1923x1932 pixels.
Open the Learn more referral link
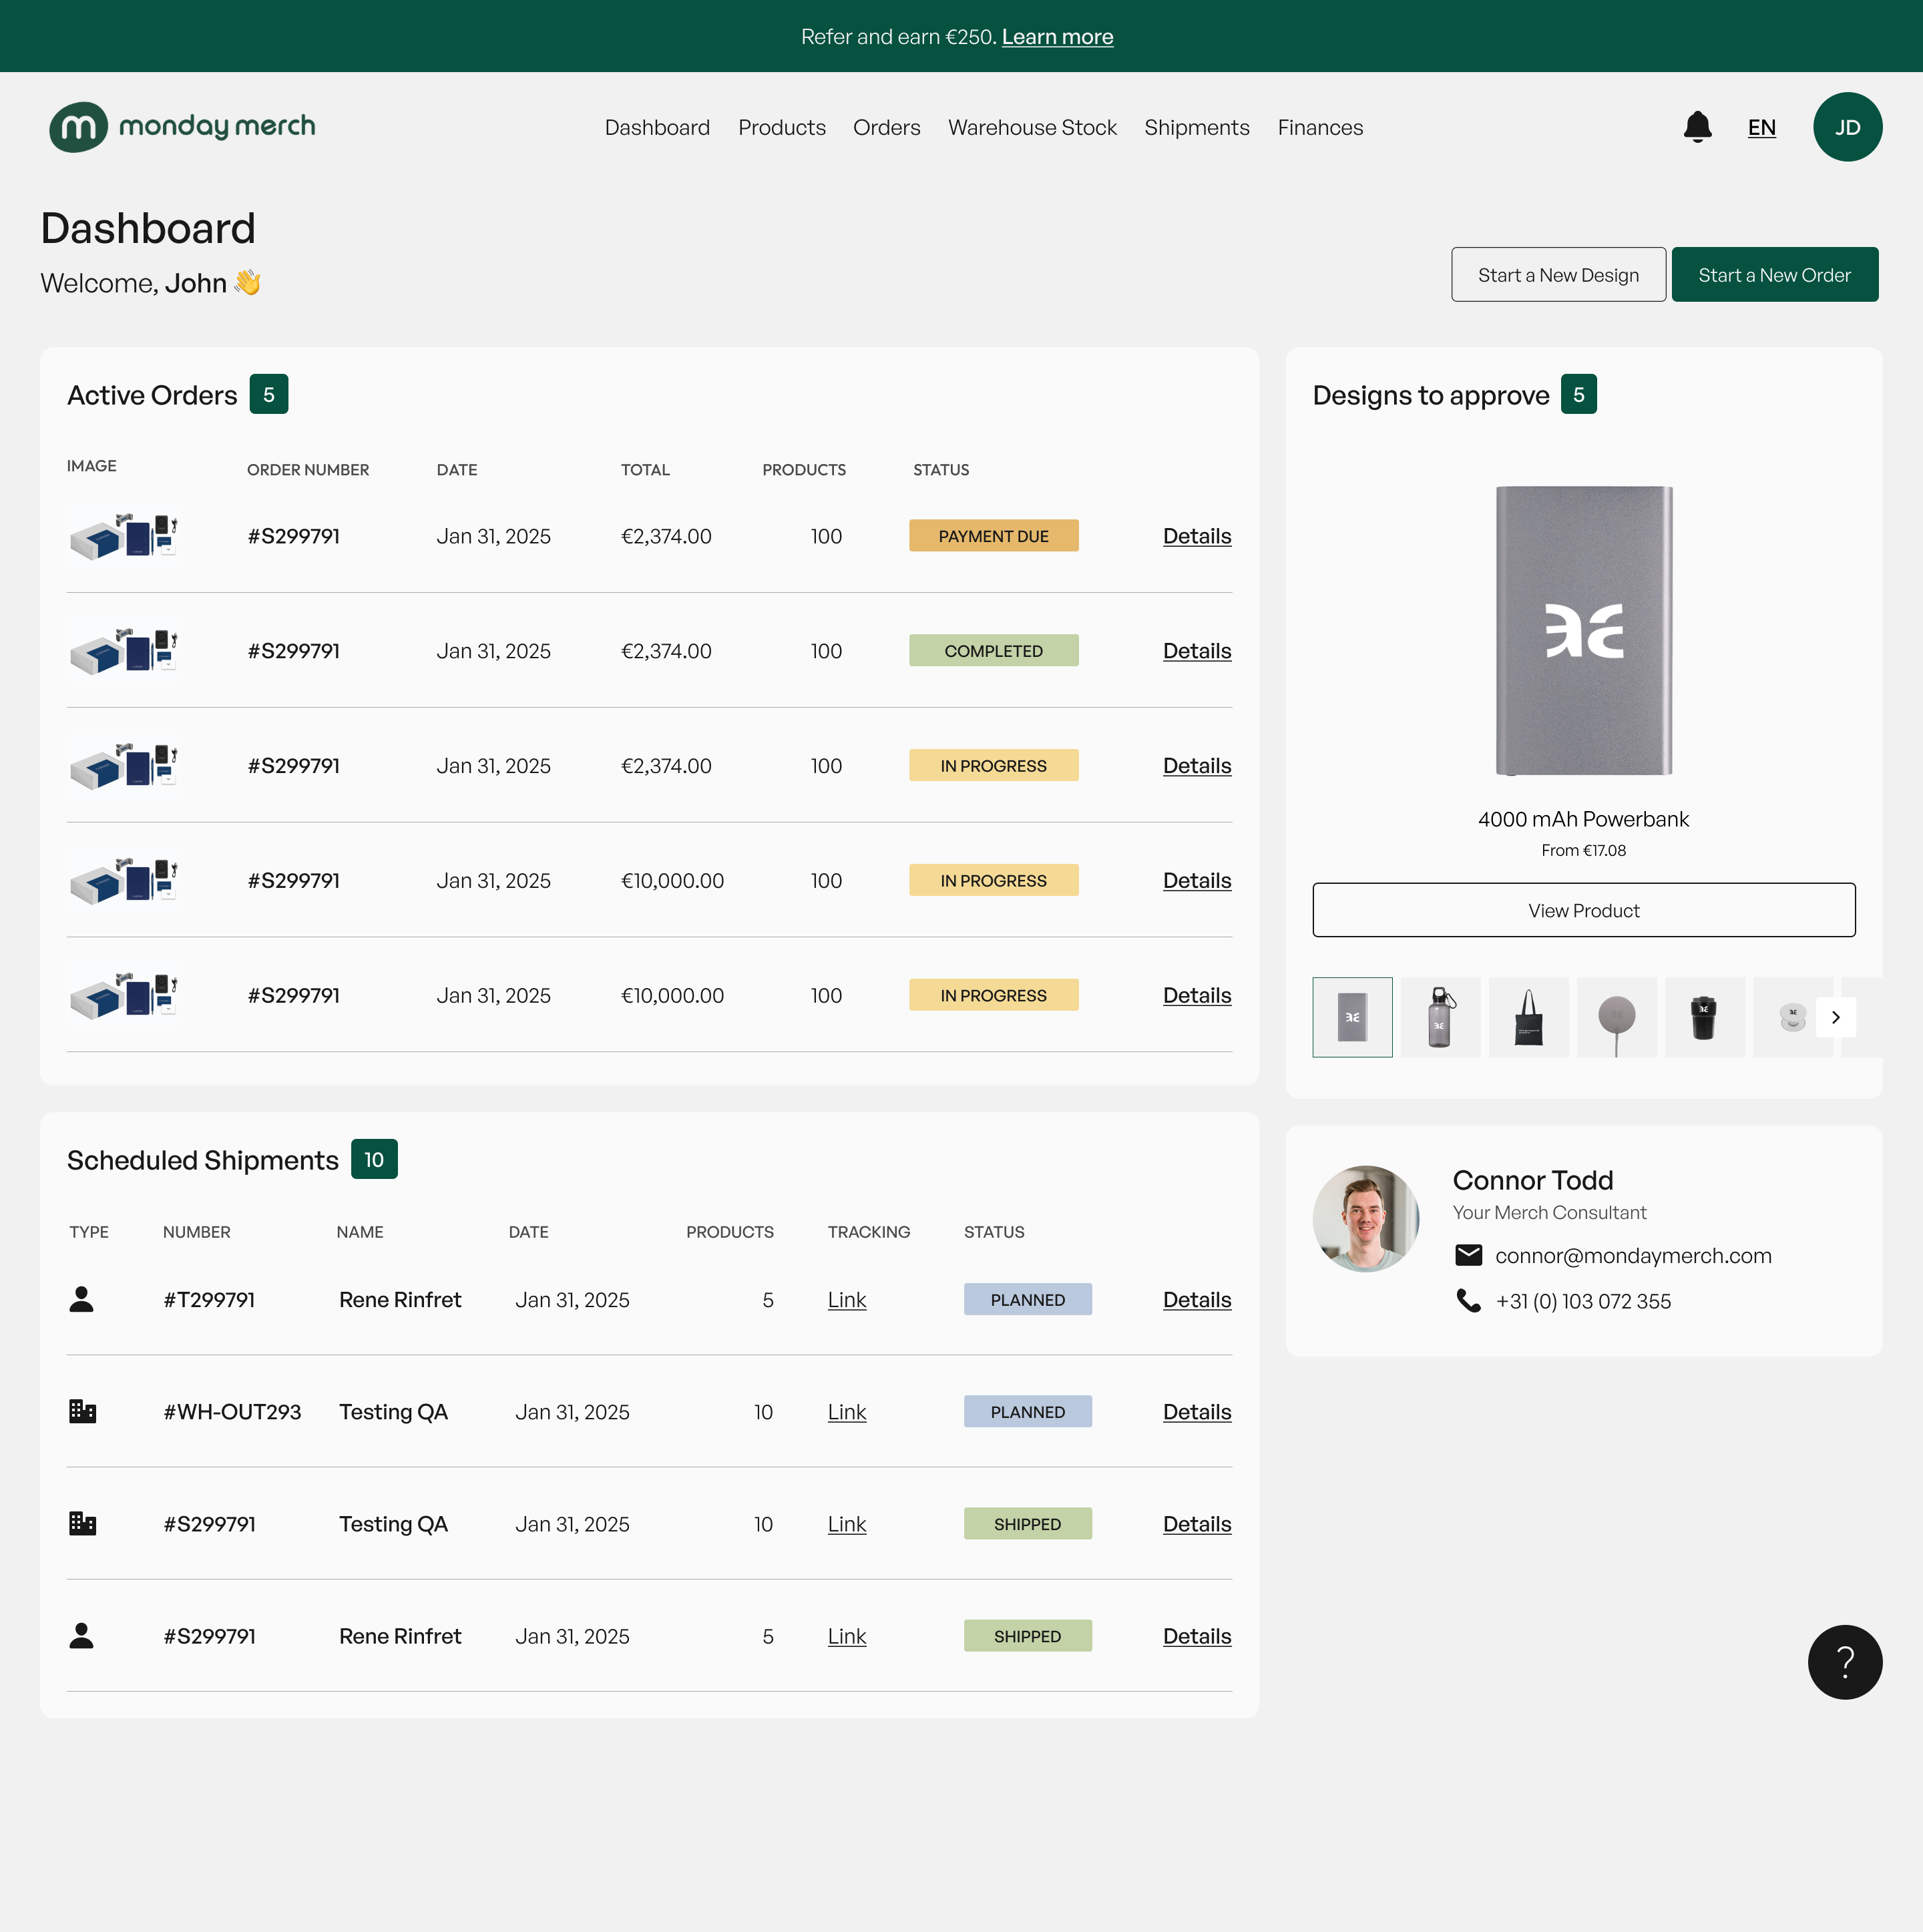[1056, 36]
